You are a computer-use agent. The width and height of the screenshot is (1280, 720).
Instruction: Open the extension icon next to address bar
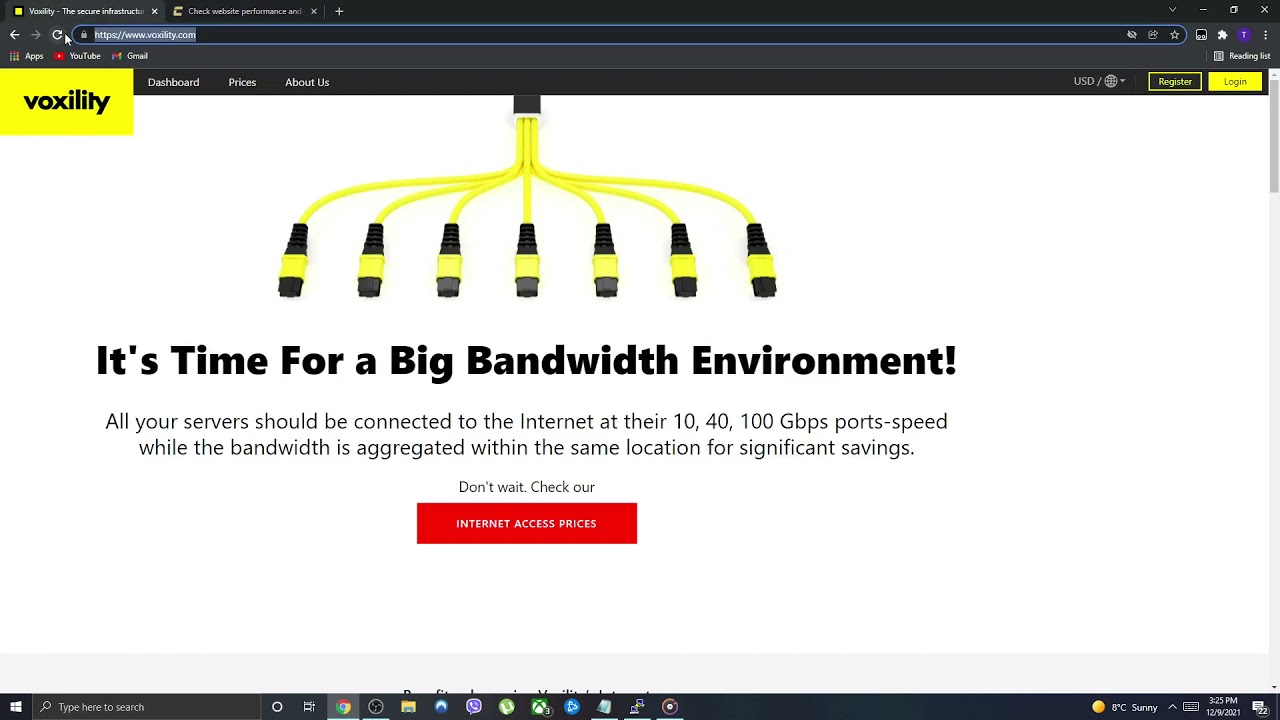1201,35
